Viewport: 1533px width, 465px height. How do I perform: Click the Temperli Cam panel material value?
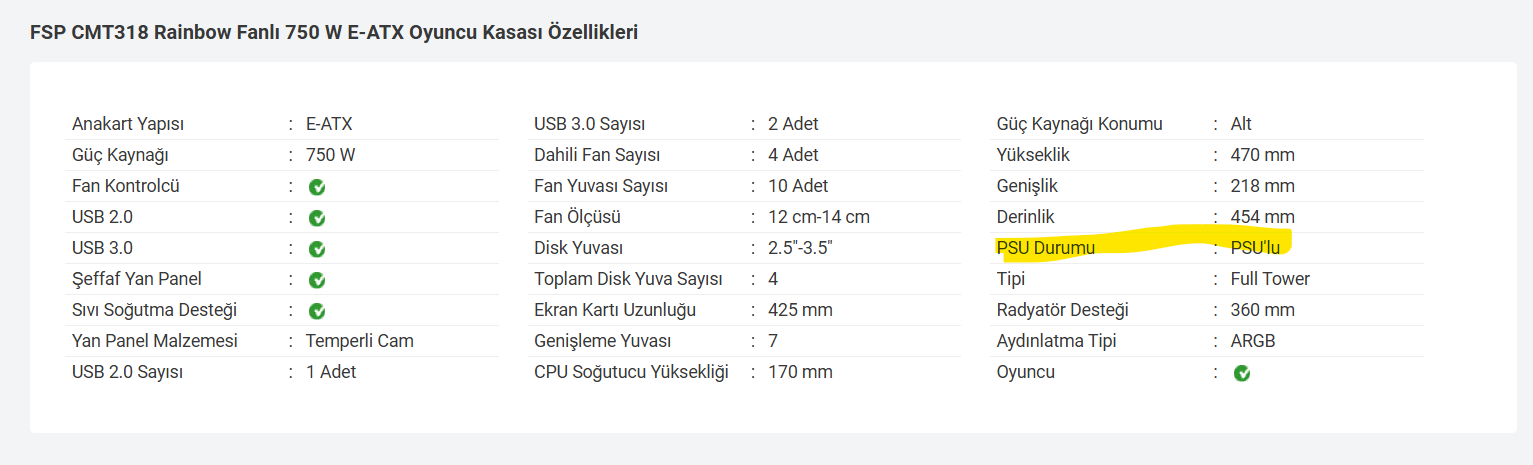359,341
